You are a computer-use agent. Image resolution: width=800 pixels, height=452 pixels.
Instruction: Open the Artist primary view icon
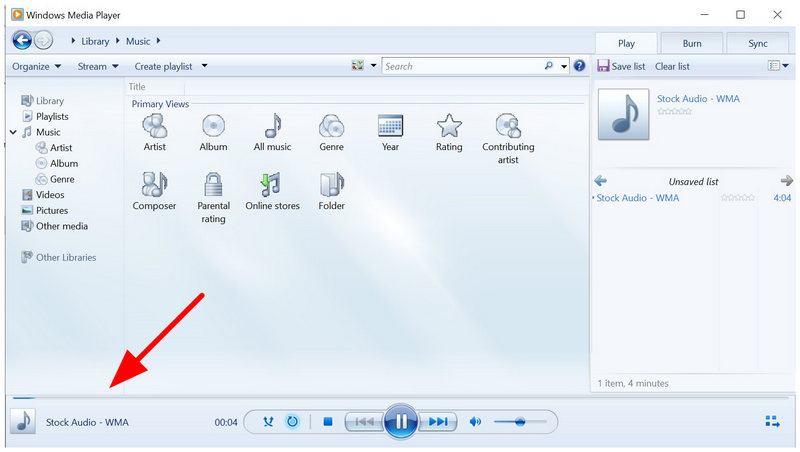pos(155,126)
